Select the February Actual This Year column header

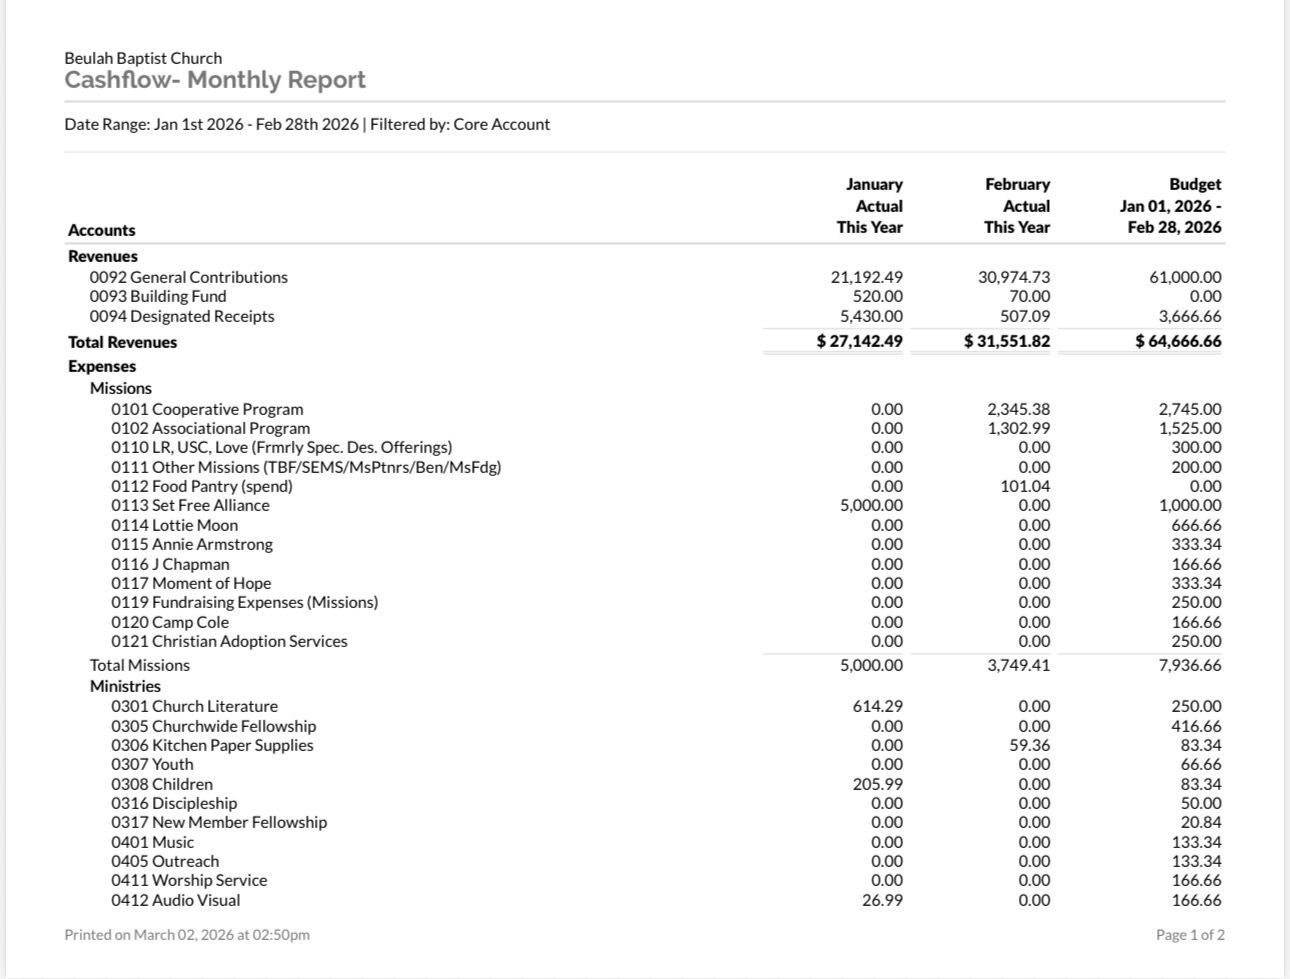pos(1017,206)
